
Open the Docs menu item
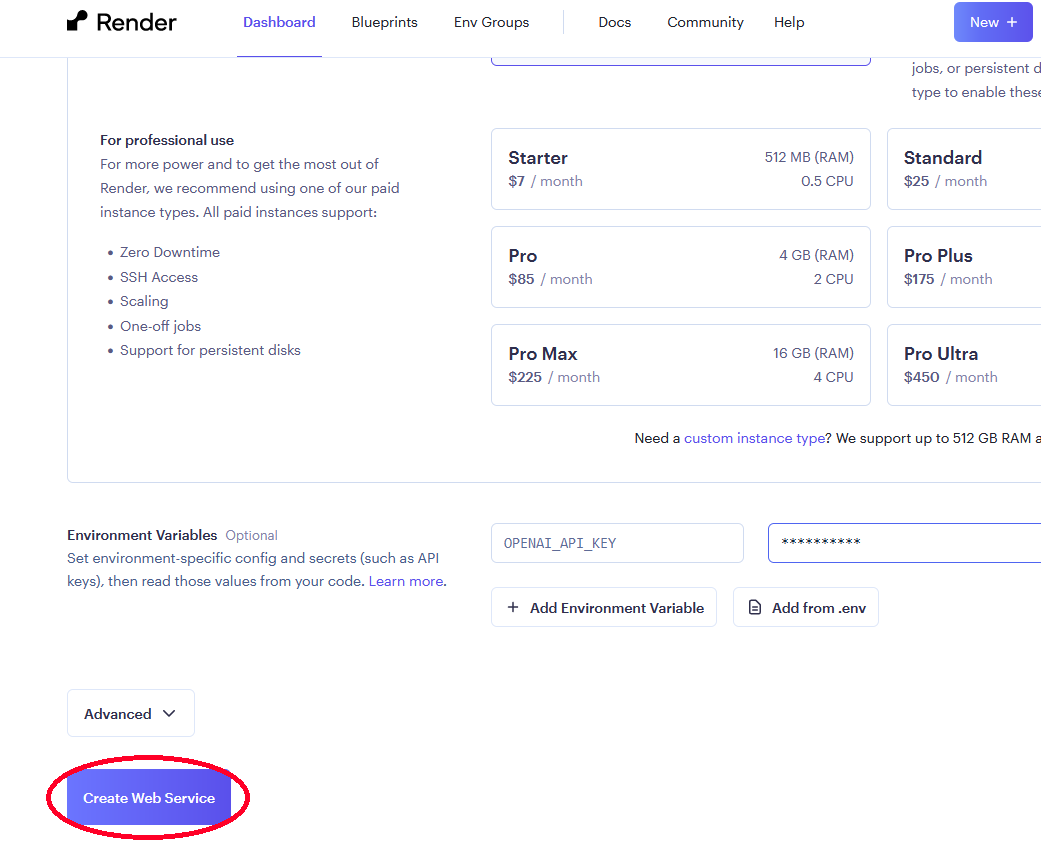click(x=614, y=21)
